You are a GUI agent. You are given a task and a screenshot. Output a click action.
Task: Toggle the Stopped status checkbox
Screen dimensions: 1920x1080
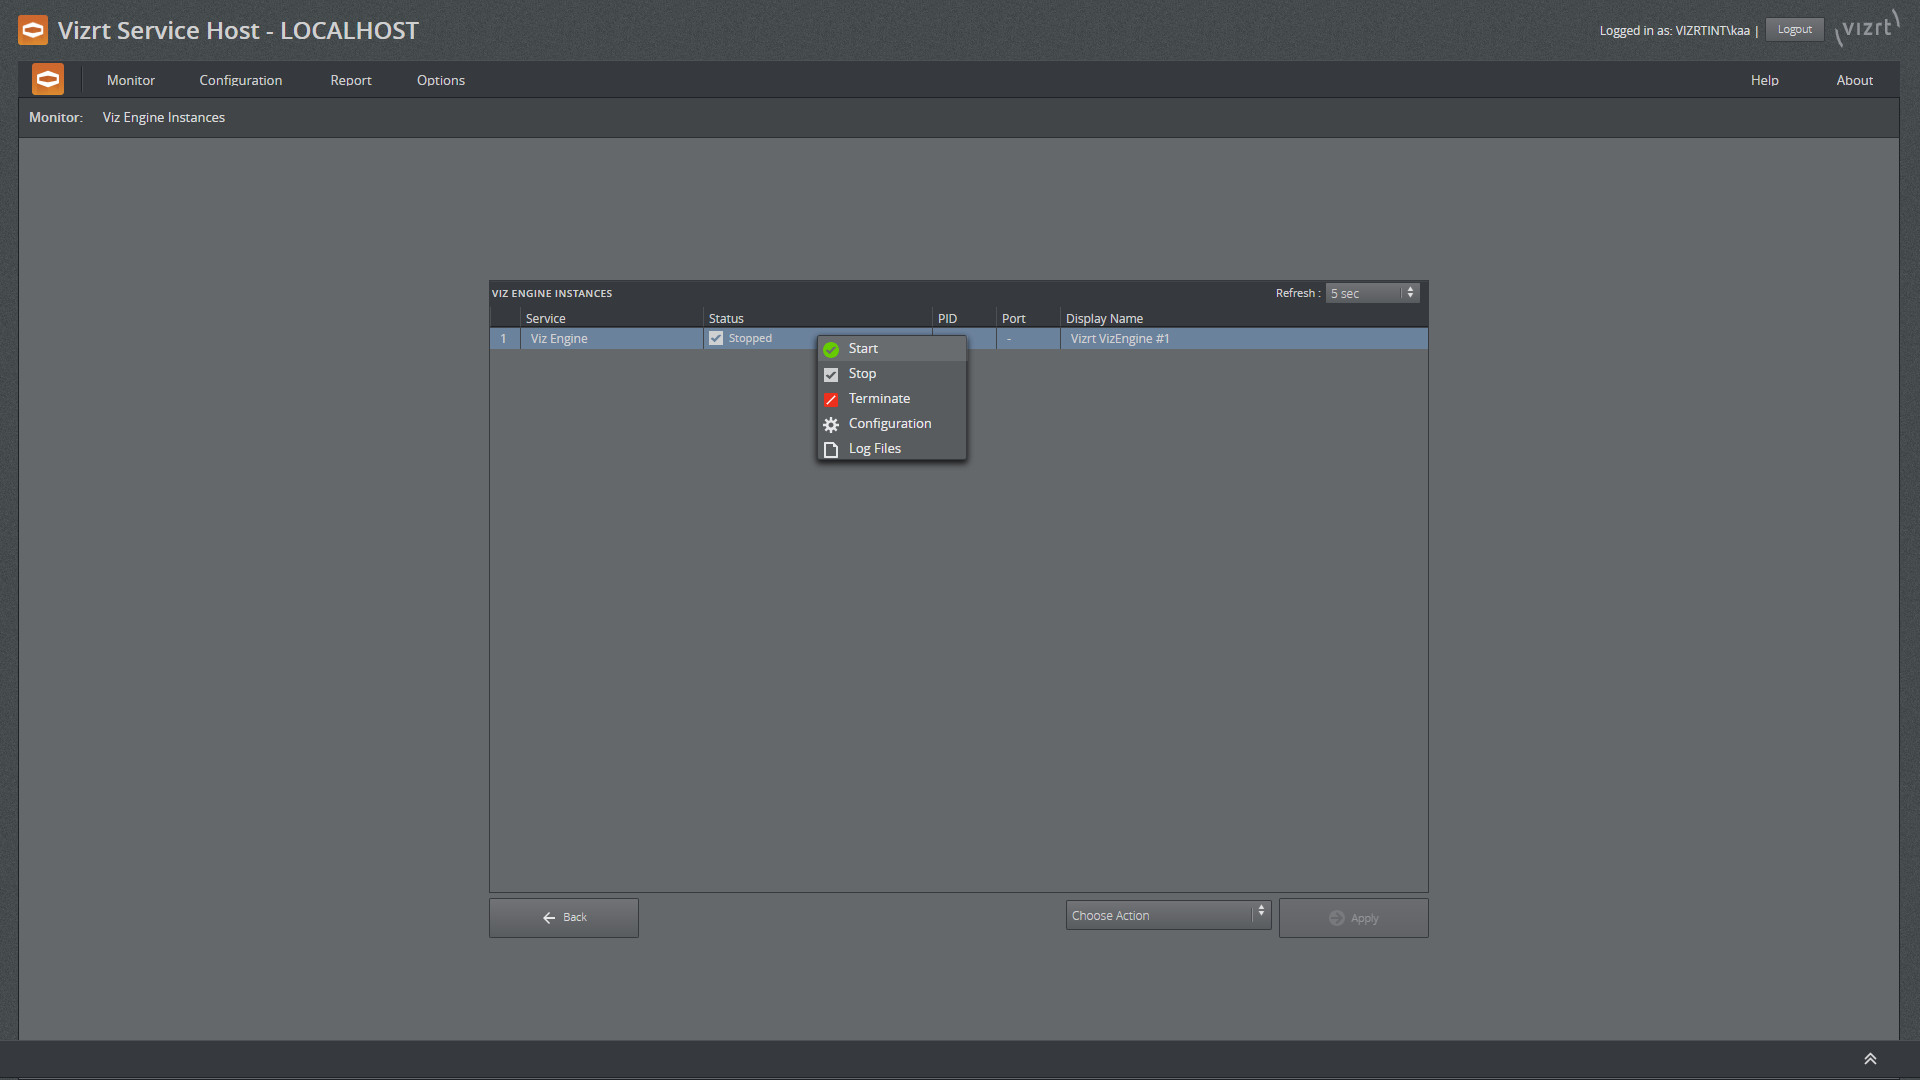[x=715, y=338]
